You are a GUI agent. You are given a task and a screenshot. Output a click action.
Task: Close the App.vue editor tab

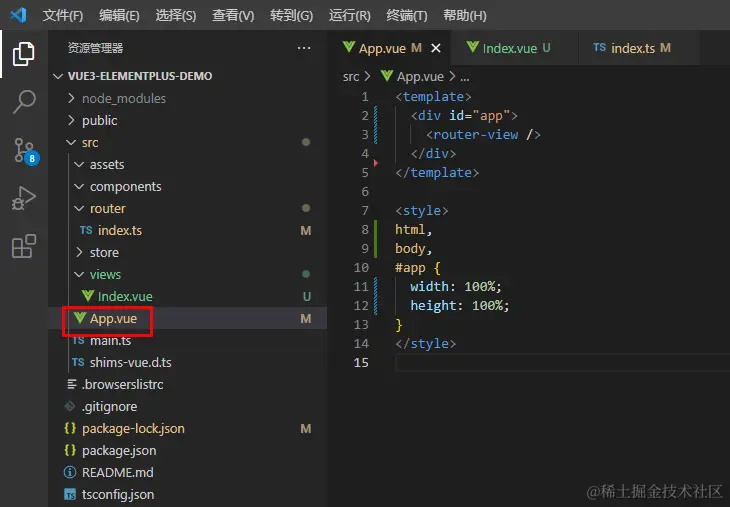(x=436, y=48)
